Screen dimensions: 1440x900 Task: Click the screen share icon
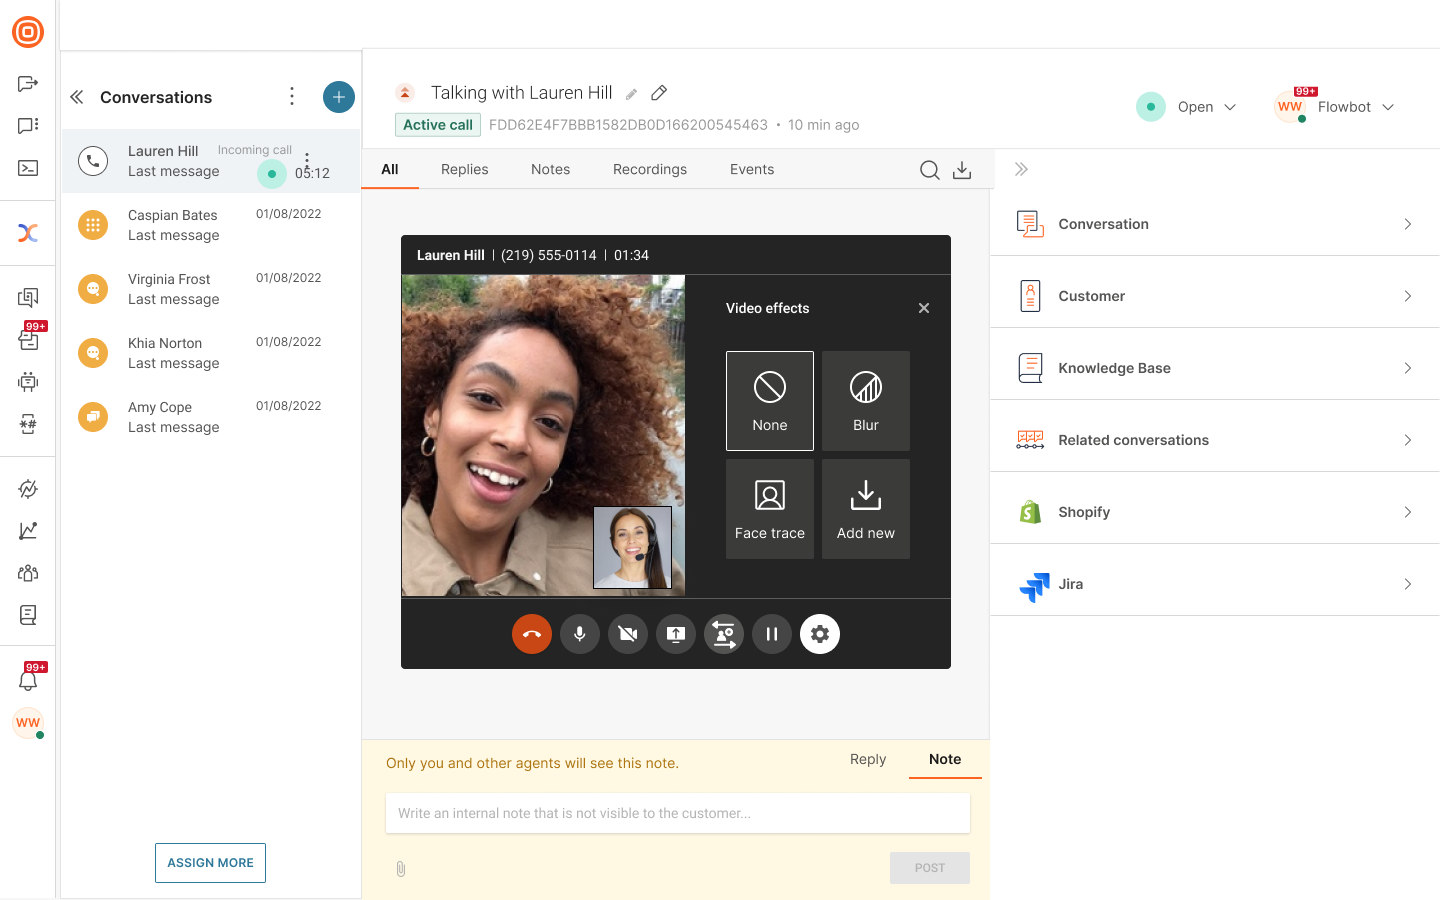tap(676, 634)
